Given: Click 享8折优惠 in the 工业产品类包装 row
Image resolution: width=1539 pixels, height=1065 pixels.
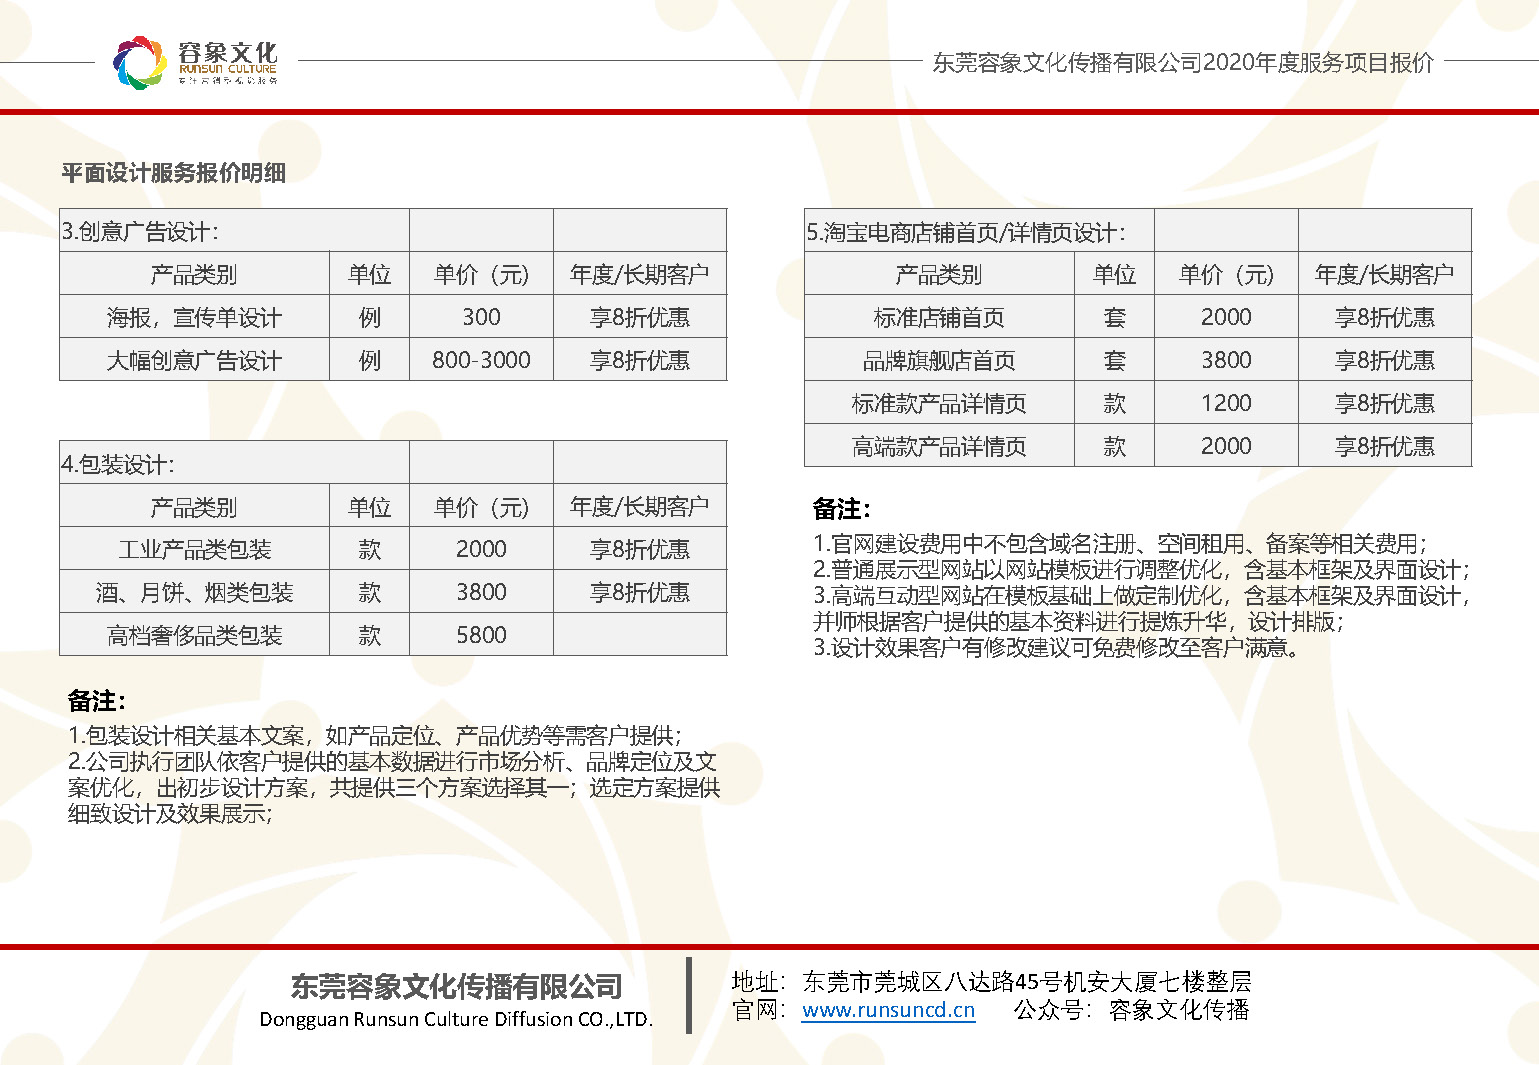Looking at the screenshot, I should click(x=640, y=550).
